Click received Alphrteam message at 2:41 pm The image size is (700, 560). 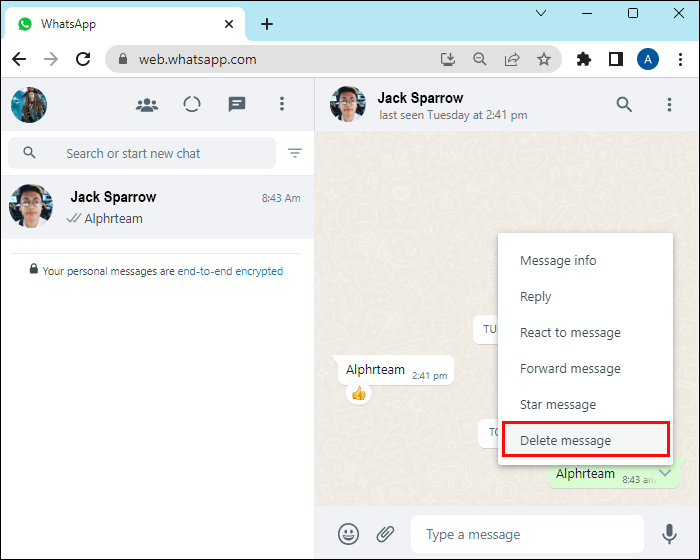coord(396,370)
